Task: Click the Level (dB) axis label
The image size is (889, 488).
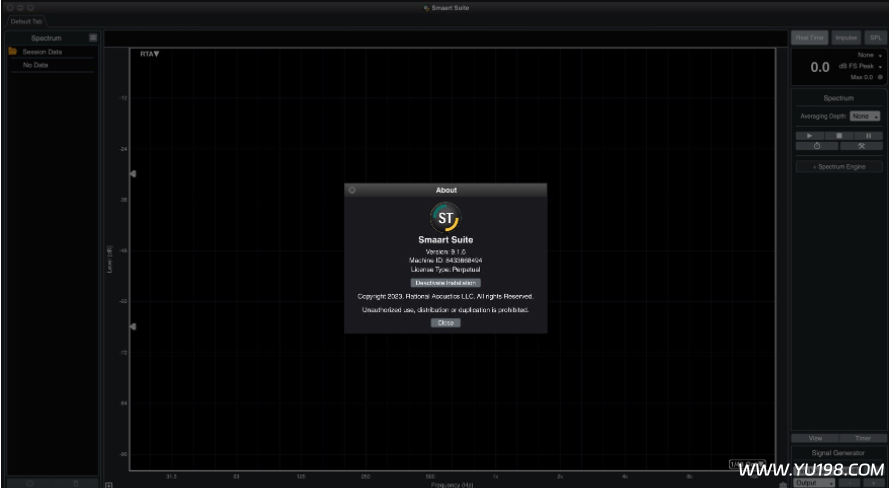Action: (110, 259)
